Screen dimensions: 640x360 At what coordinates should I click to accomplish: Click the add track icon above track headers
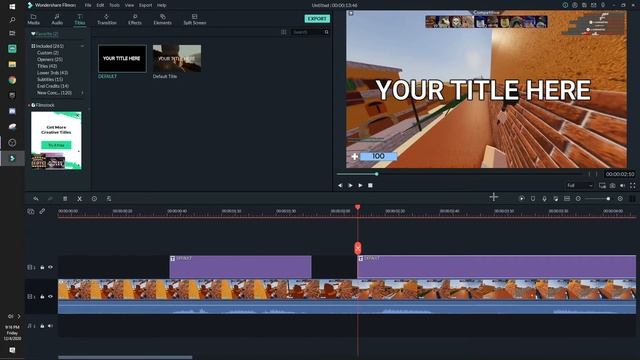point(31,211)
